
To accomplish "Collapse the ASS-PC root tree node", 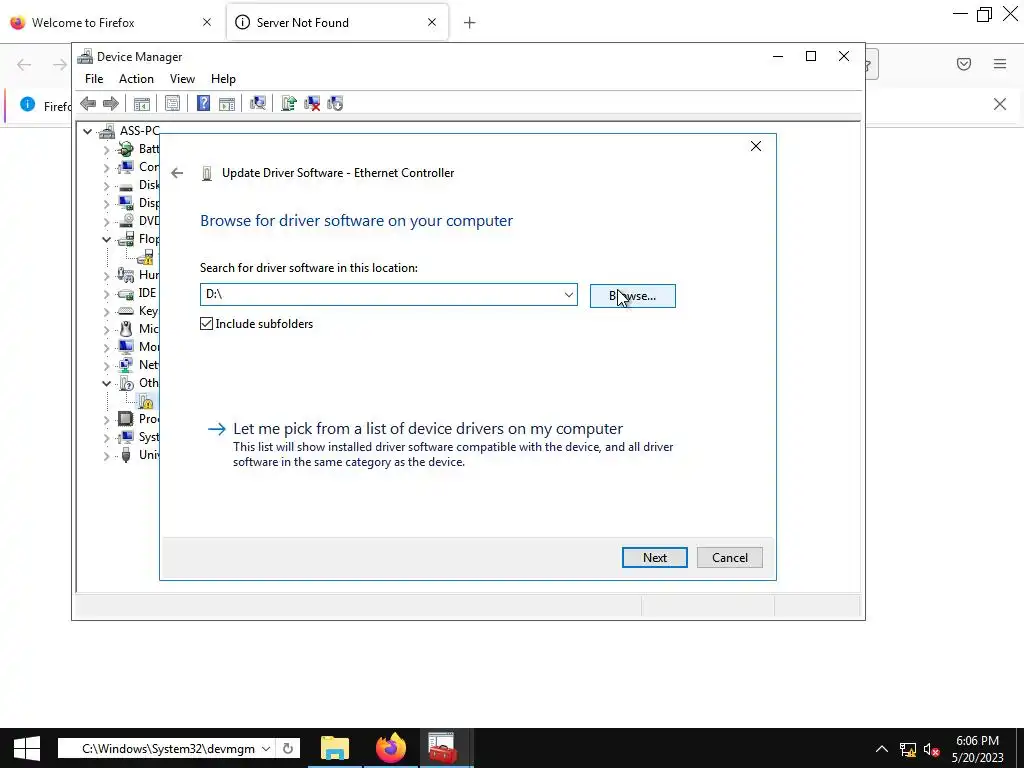I will coord(88,131).
